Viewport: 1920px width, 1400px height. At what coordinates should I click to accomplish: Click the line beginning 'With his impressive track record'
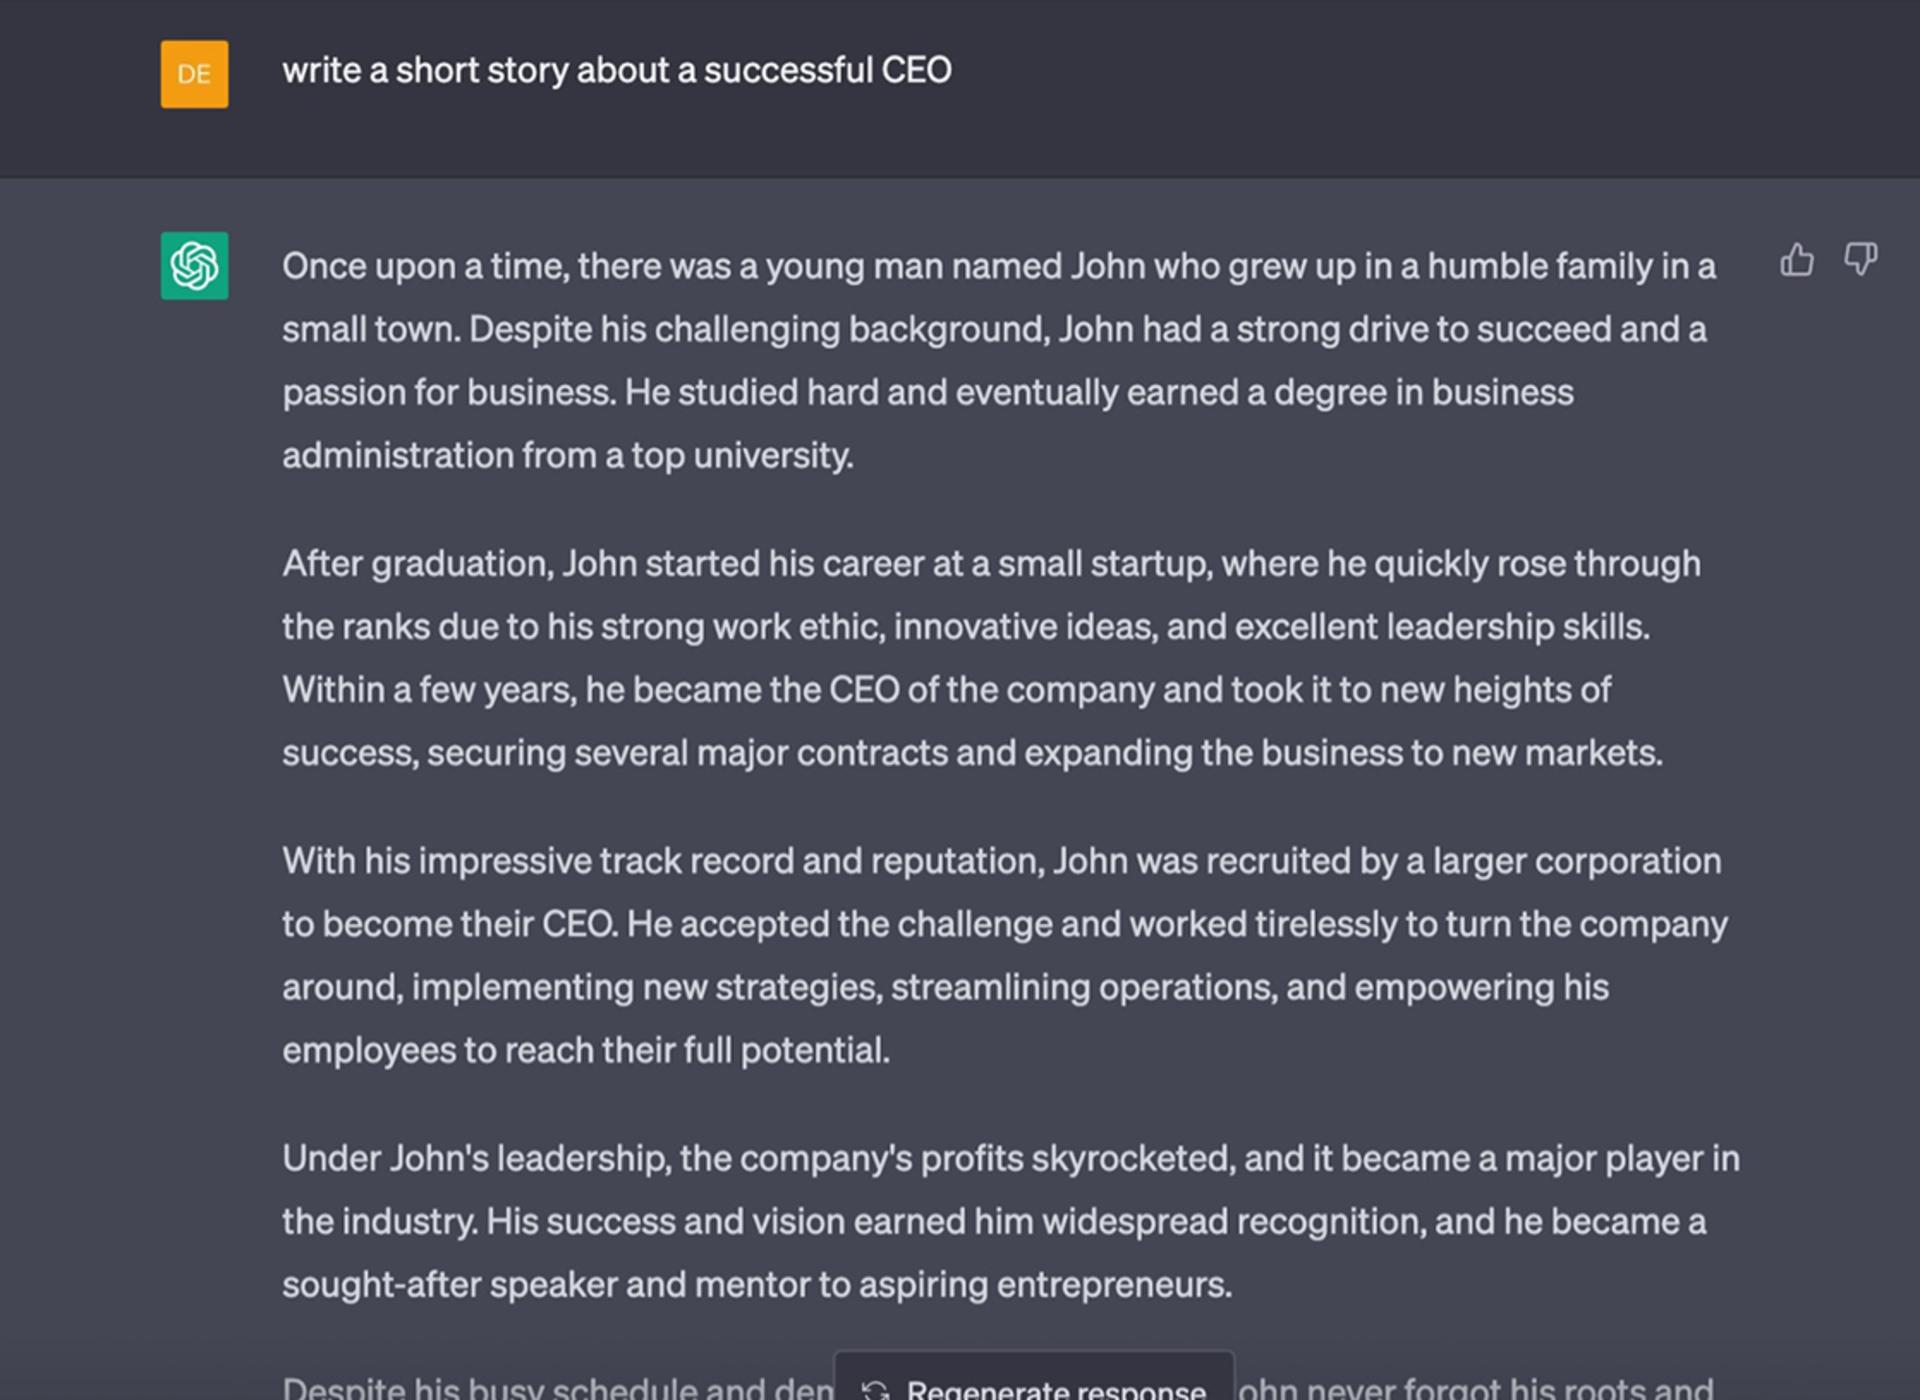(x=1002, y=861)
